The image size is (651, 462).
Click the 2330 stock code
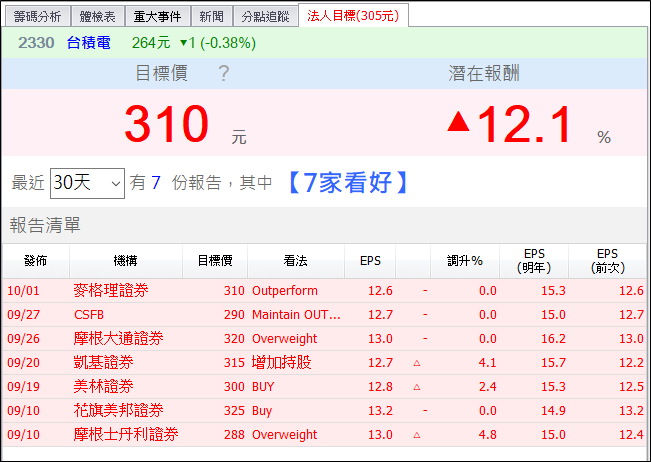[36, 43]
